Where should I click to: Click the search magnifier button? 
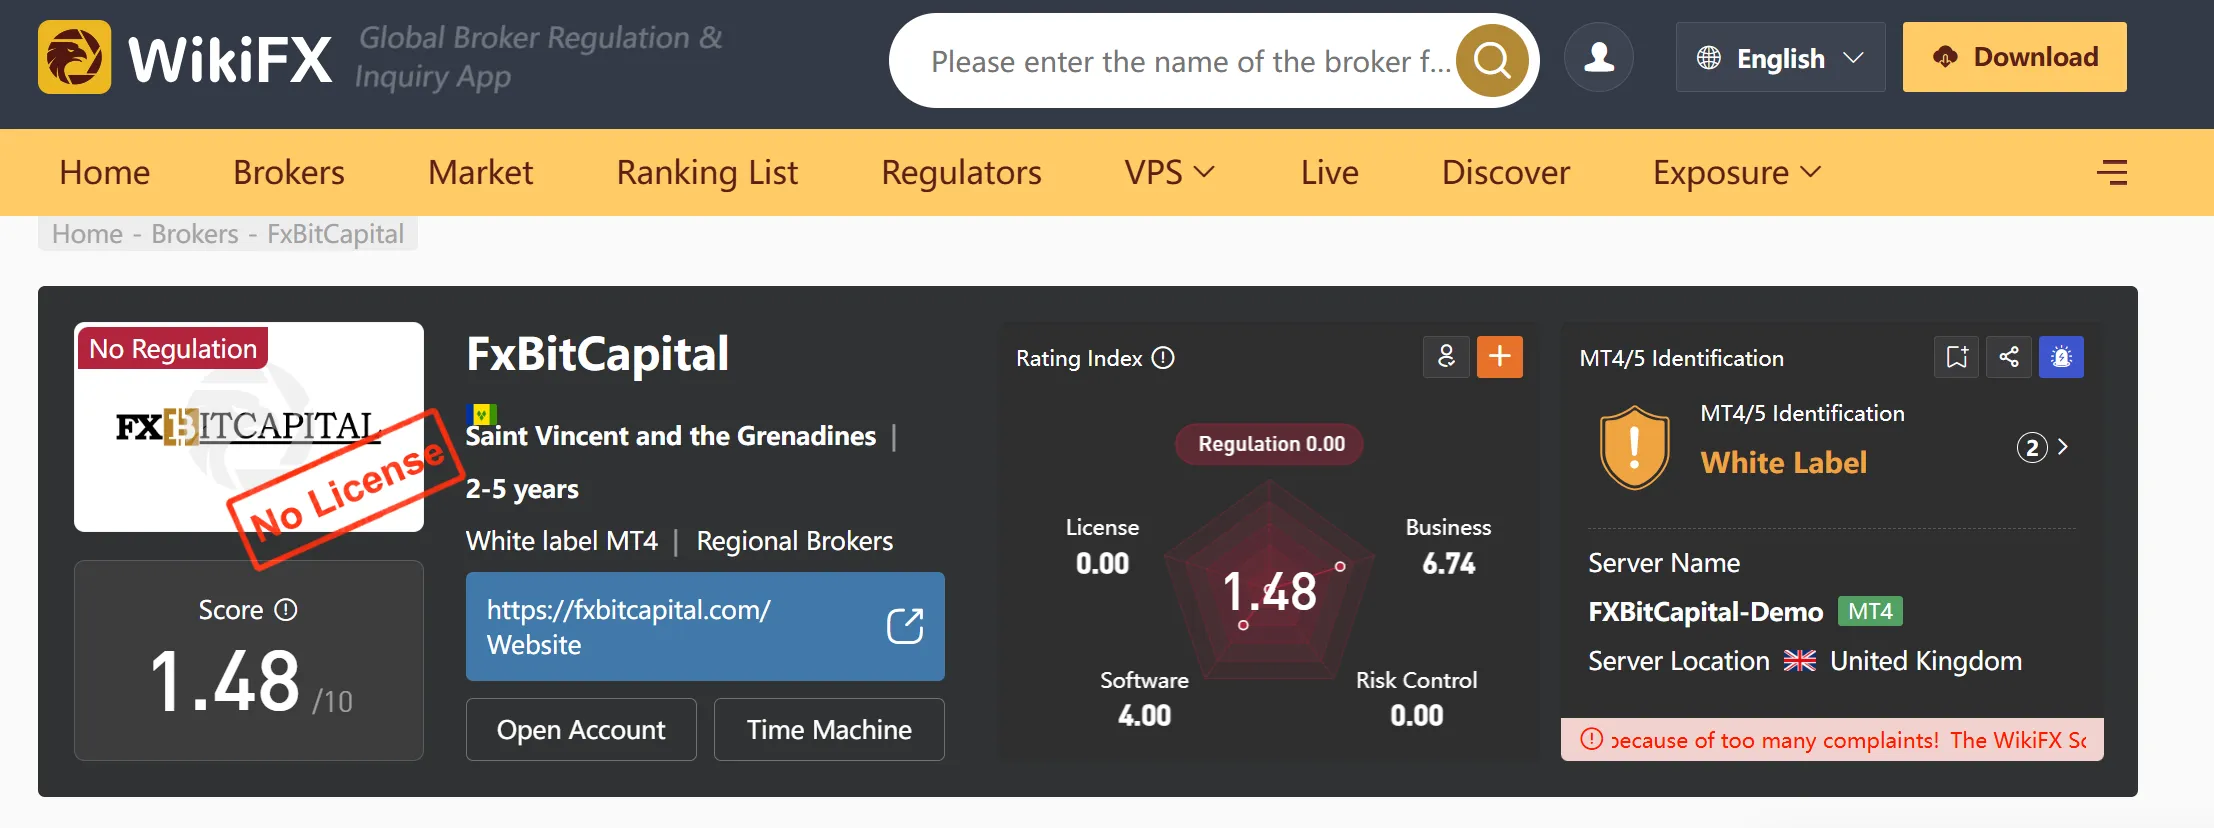coord(1492,61)
